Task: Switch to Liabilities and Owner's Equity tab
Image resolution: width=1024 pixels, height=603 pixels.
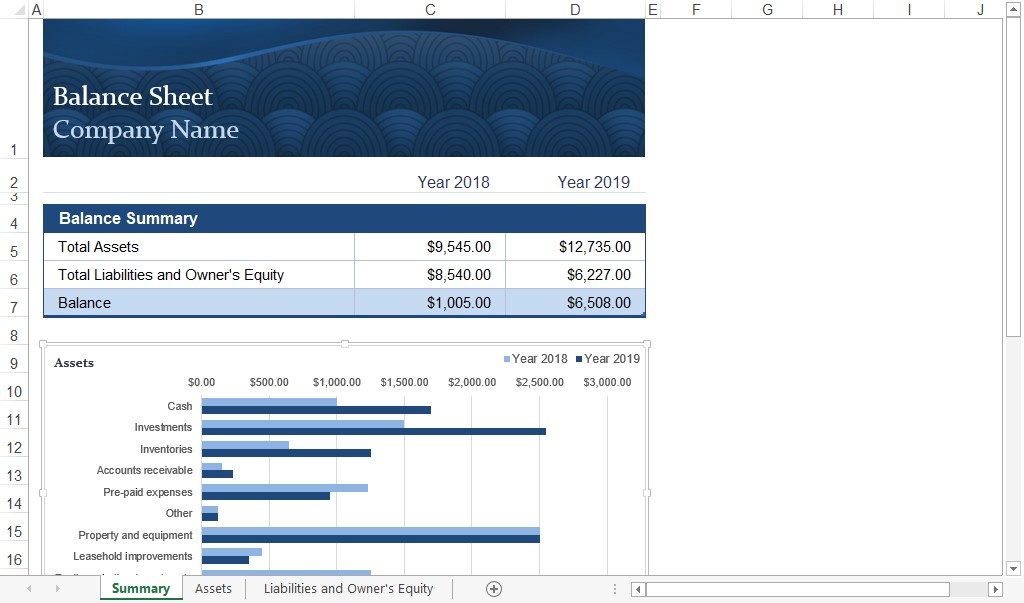Action: click(348, 589)
